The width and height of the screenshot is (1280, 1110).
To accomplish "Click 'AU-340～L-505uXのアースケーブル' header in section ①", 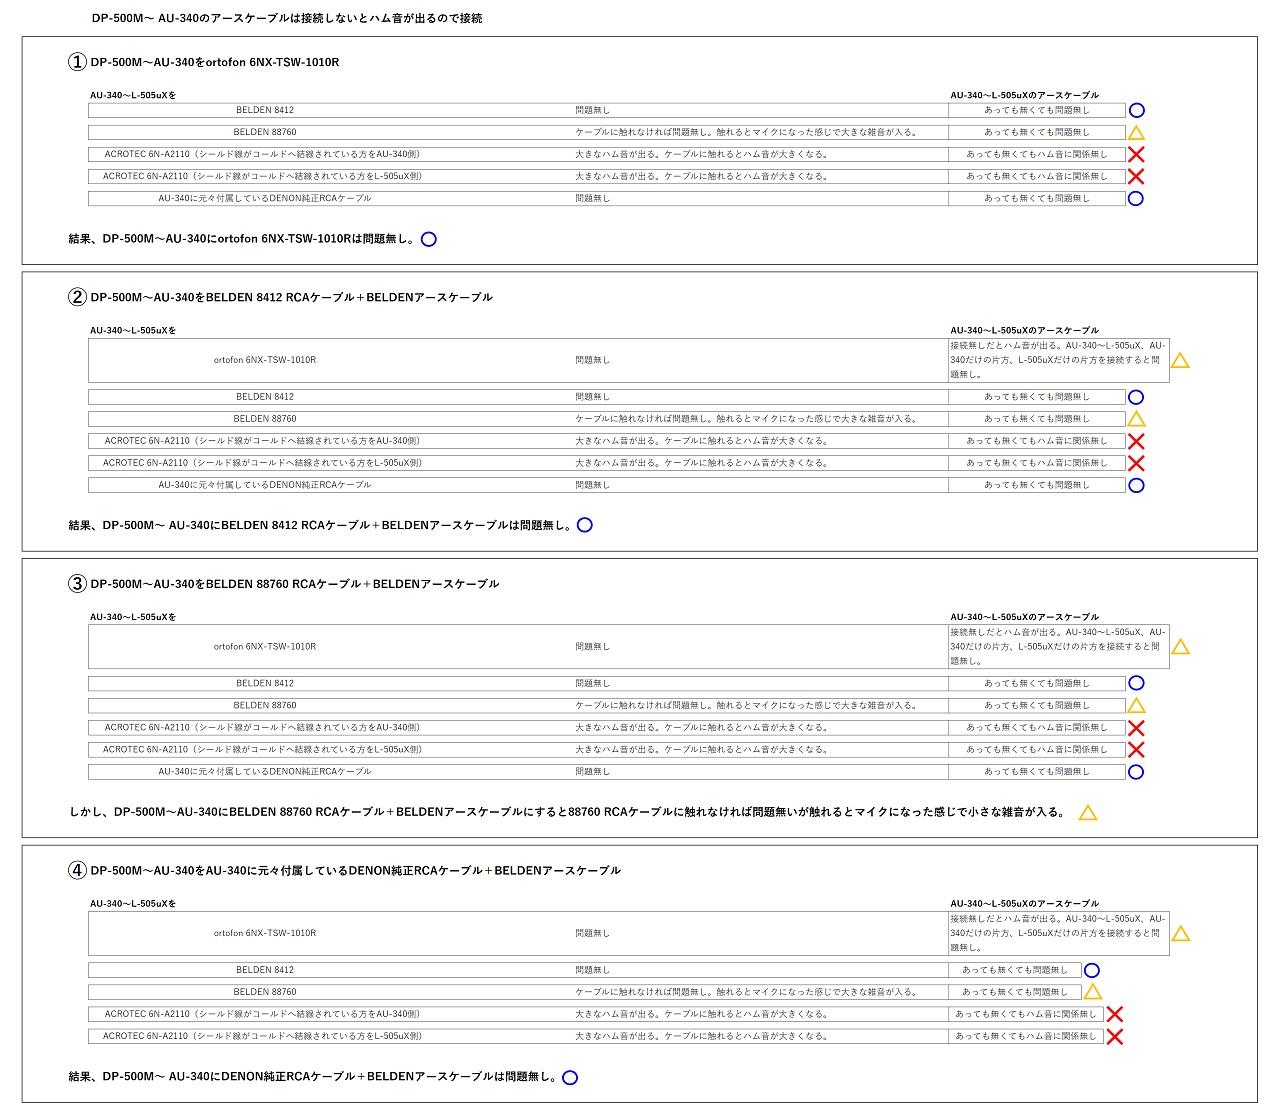I will pos(1024,95).
